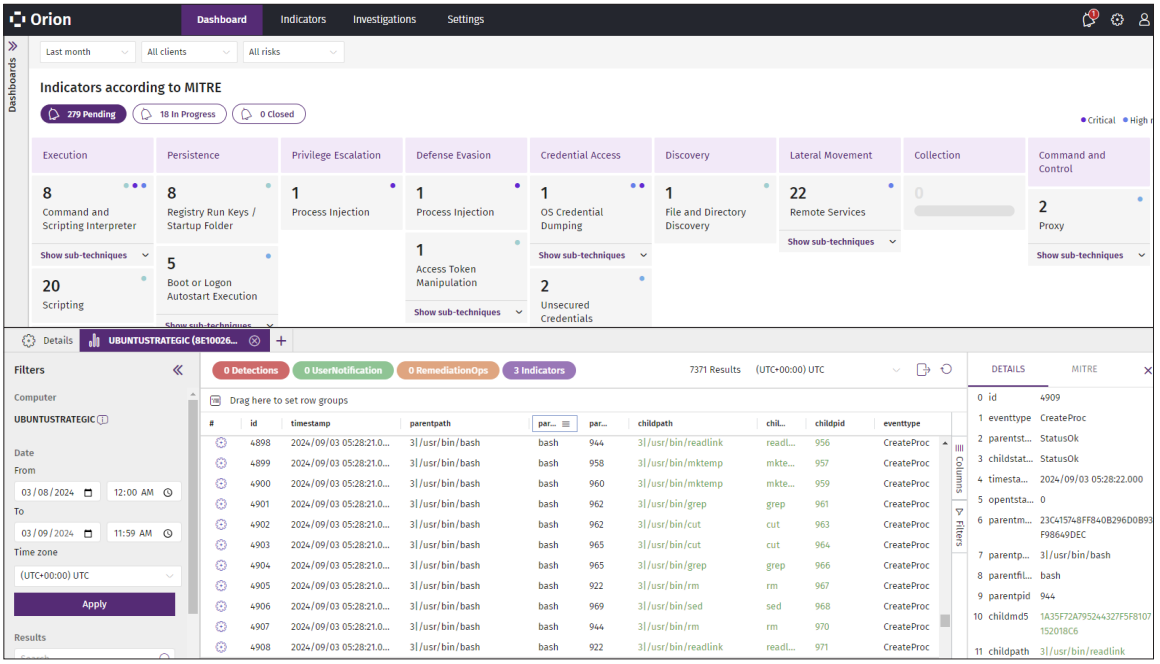Open the user profile icon
The height and width of the screenshot is (664, 1160).
(x=1144, y=20)
